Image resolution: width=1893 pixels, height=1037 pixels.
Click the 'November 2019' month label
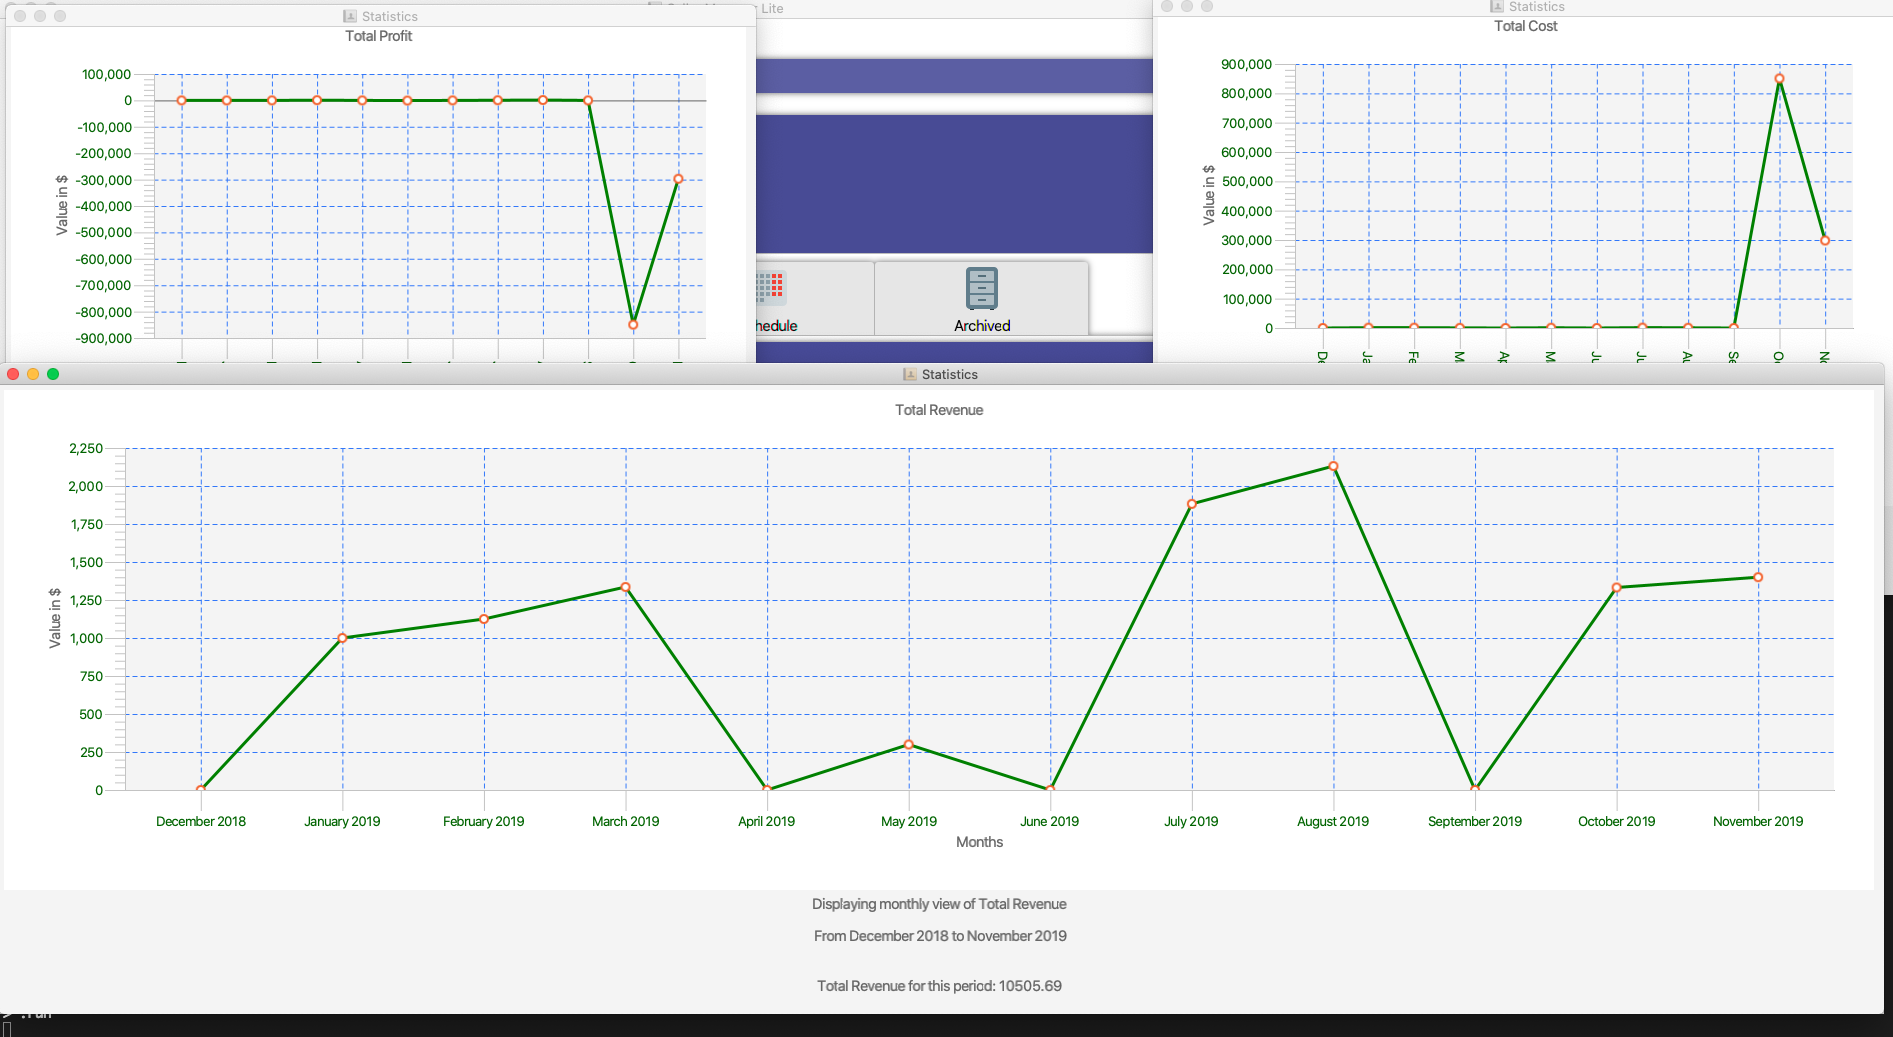[1758, 821]
